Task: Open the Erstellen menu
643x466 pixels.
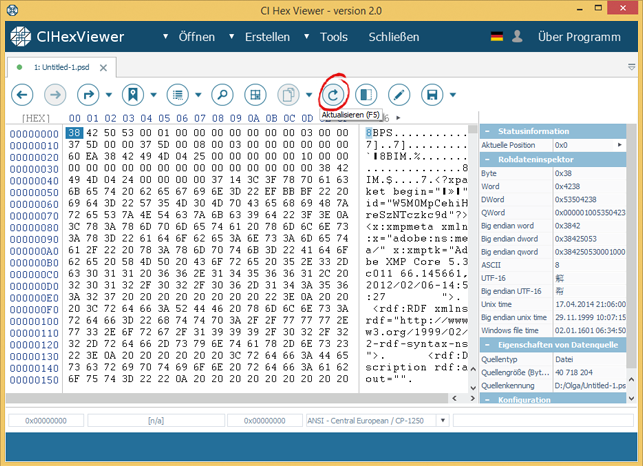Action: click(x=267, y=37)
